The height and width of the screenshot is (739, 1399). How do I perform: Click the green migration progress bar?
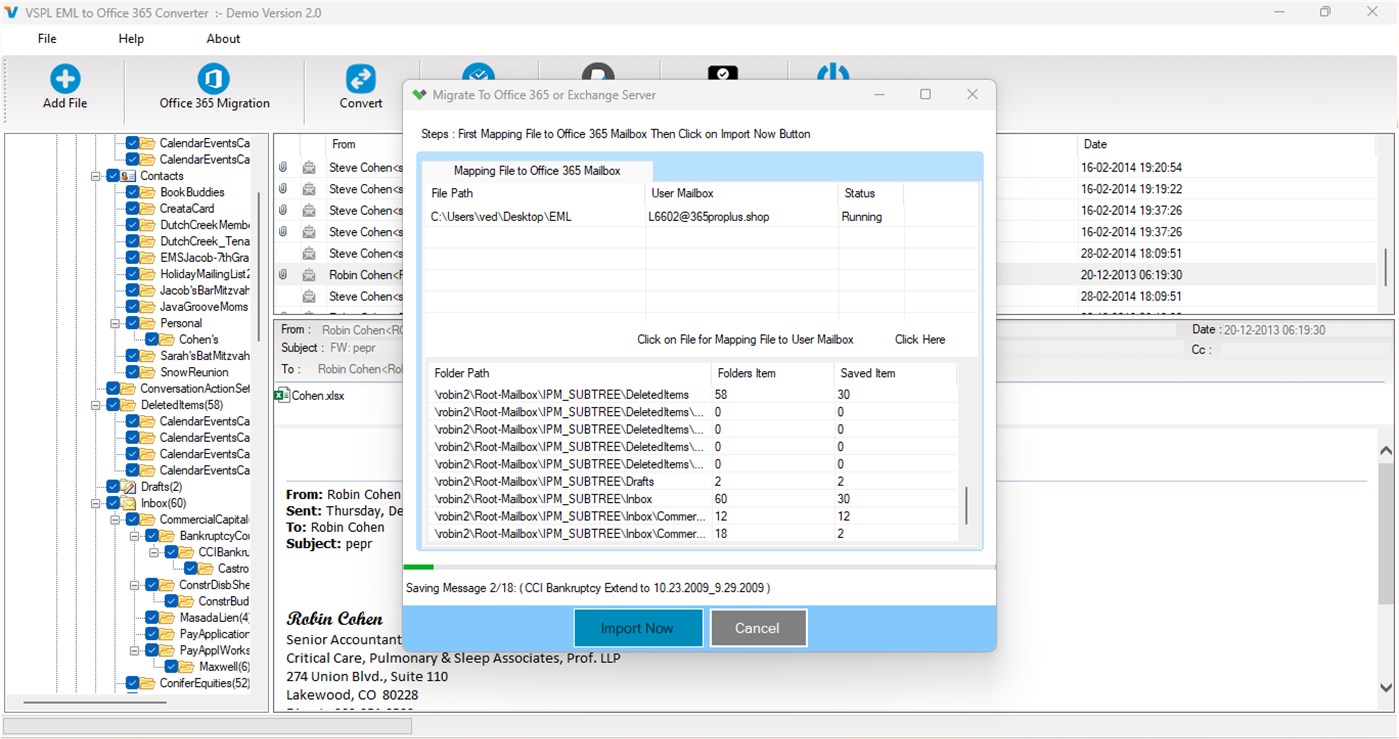[418, 565]
